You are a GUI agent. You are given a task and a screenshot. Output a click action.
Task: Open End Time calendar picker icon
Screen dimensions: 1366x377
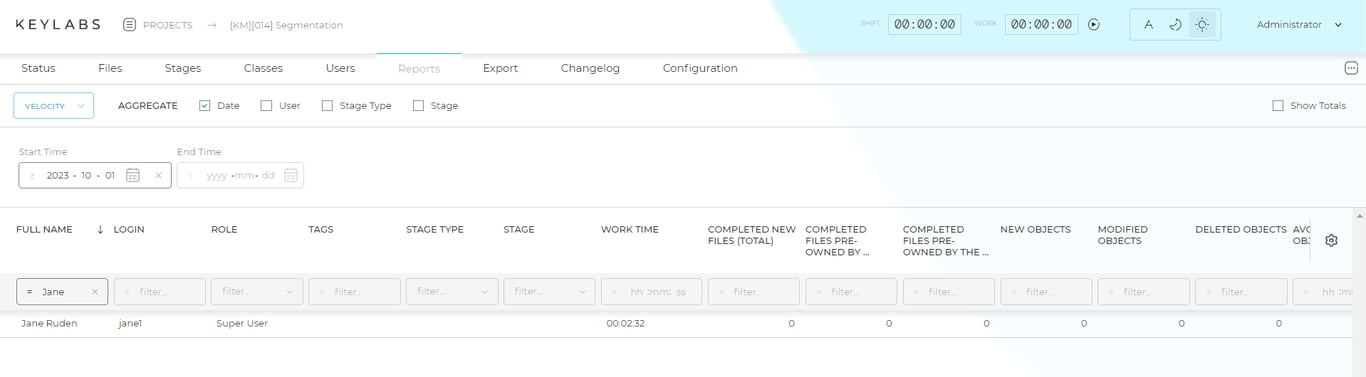pos(291,175)
